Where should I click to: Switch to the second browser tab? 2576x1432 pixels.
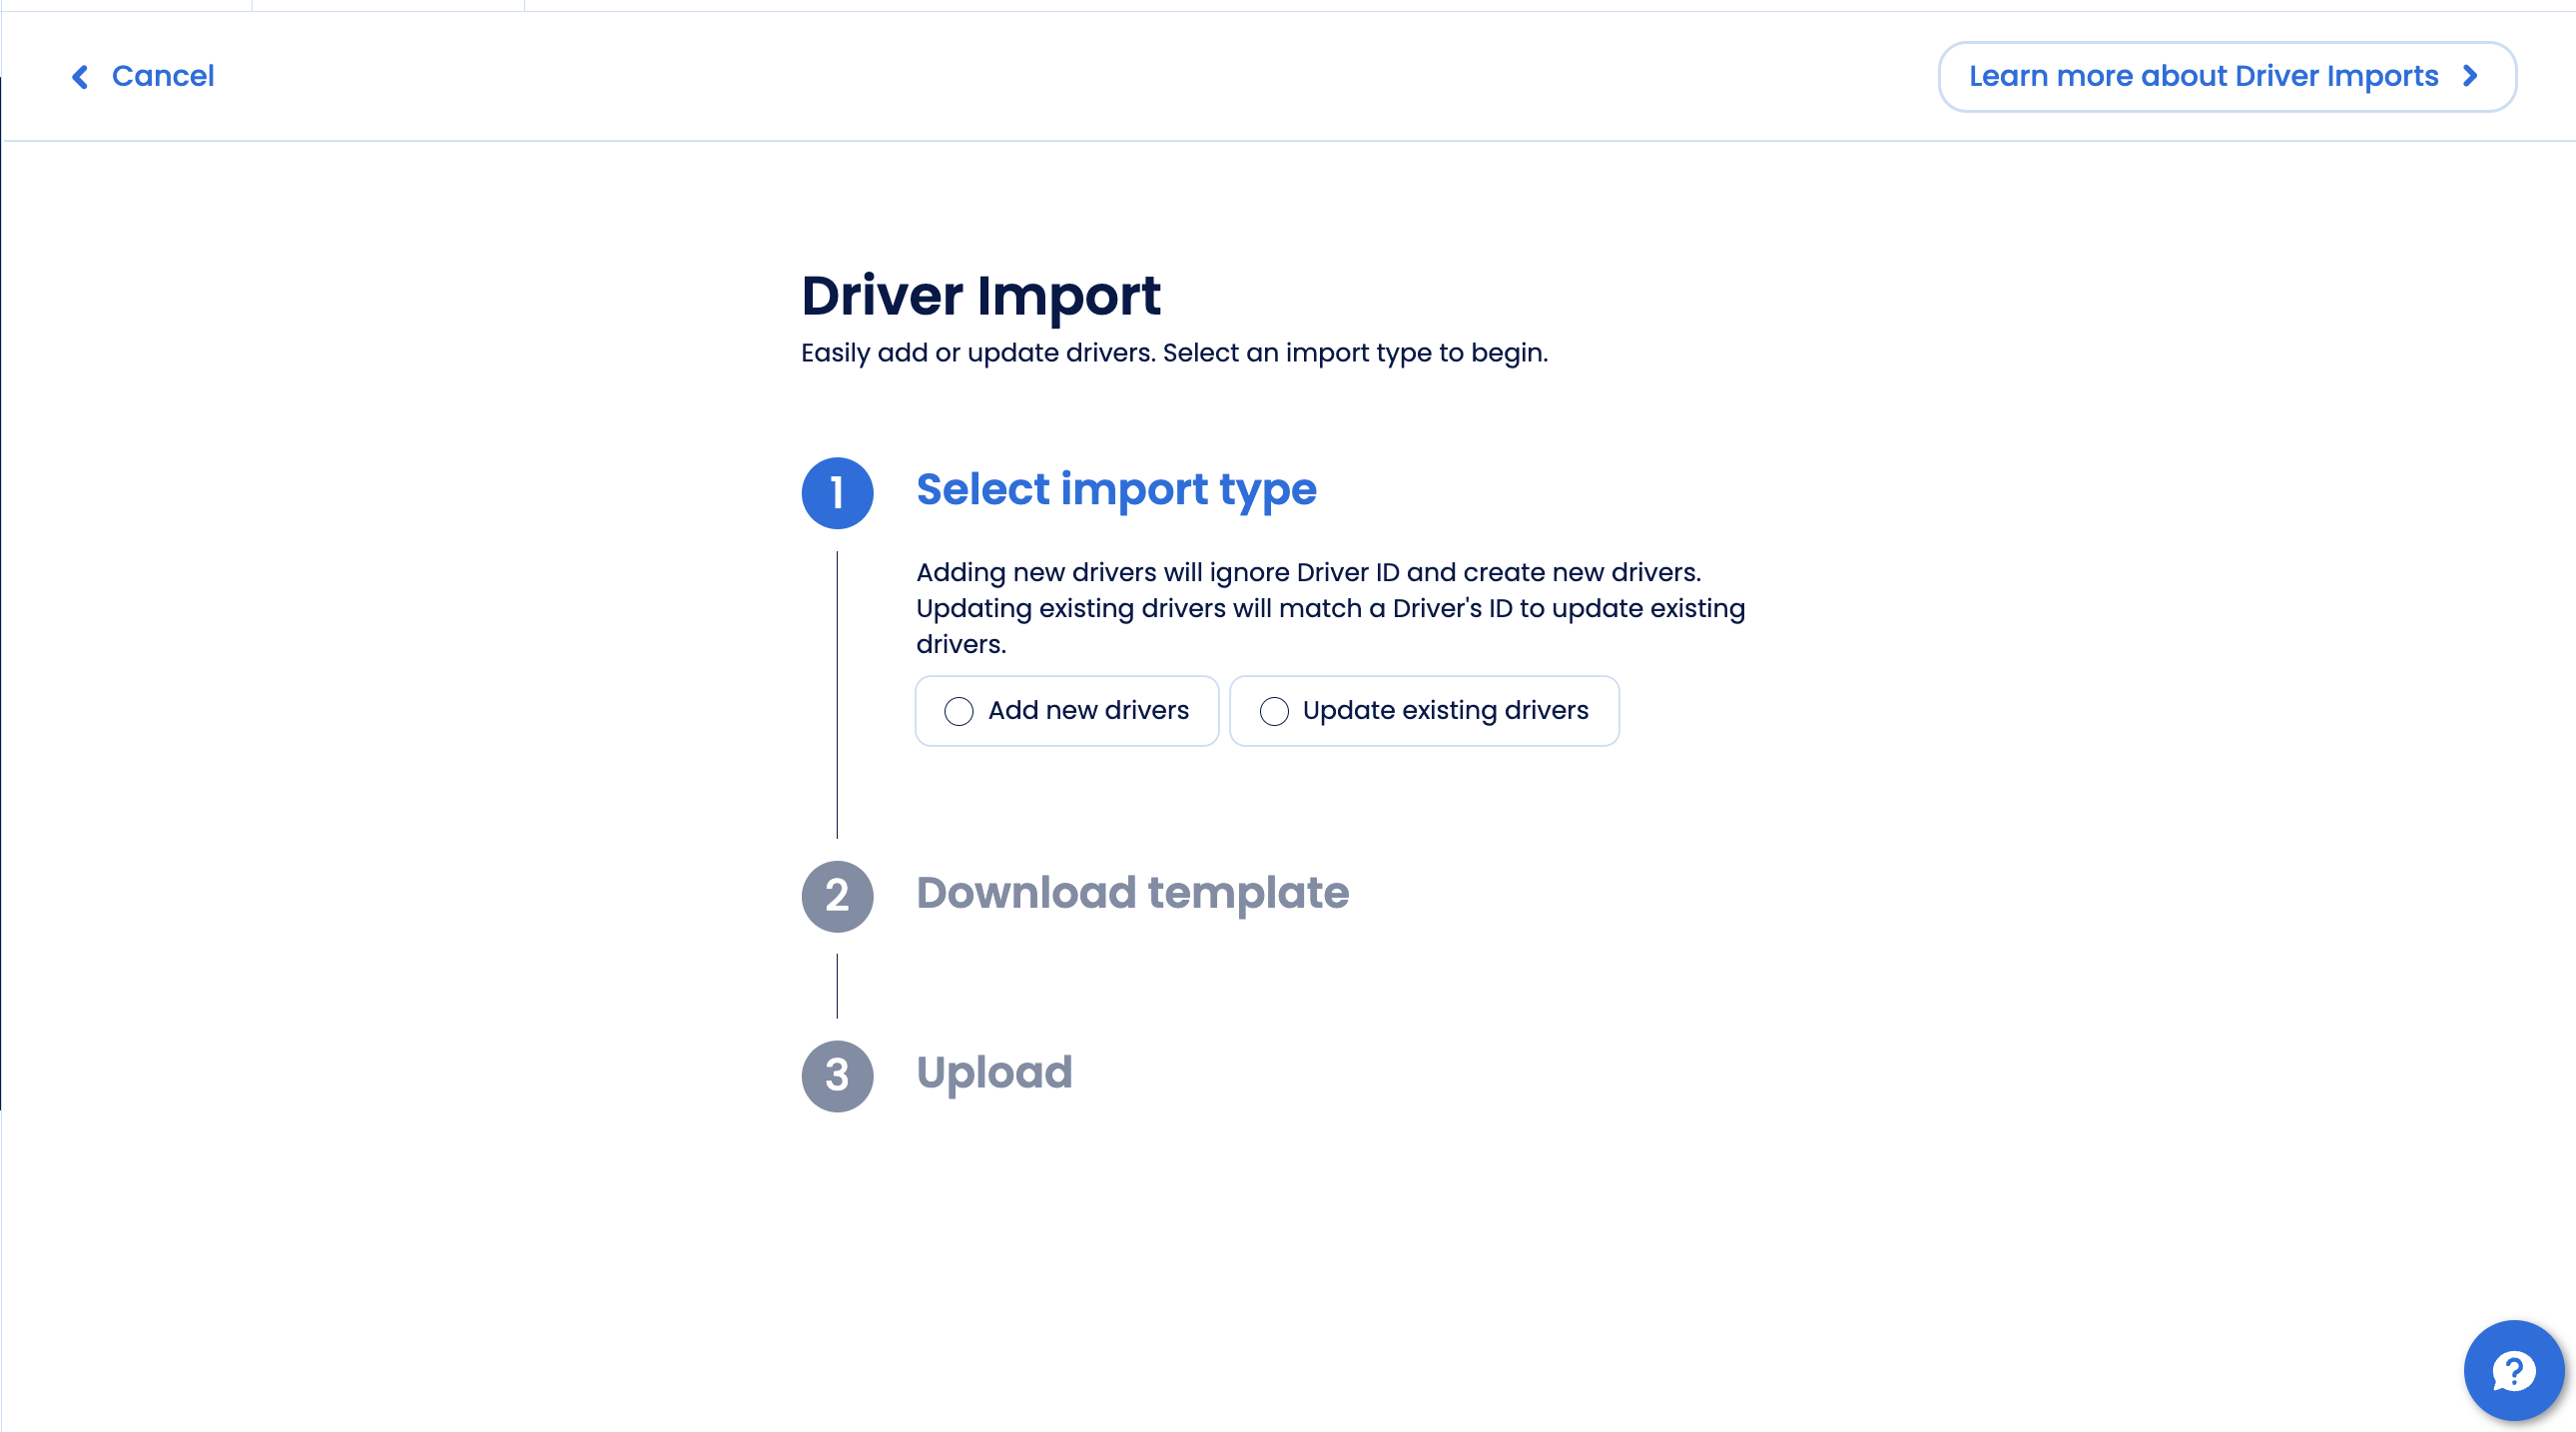(x=390, y=5)
